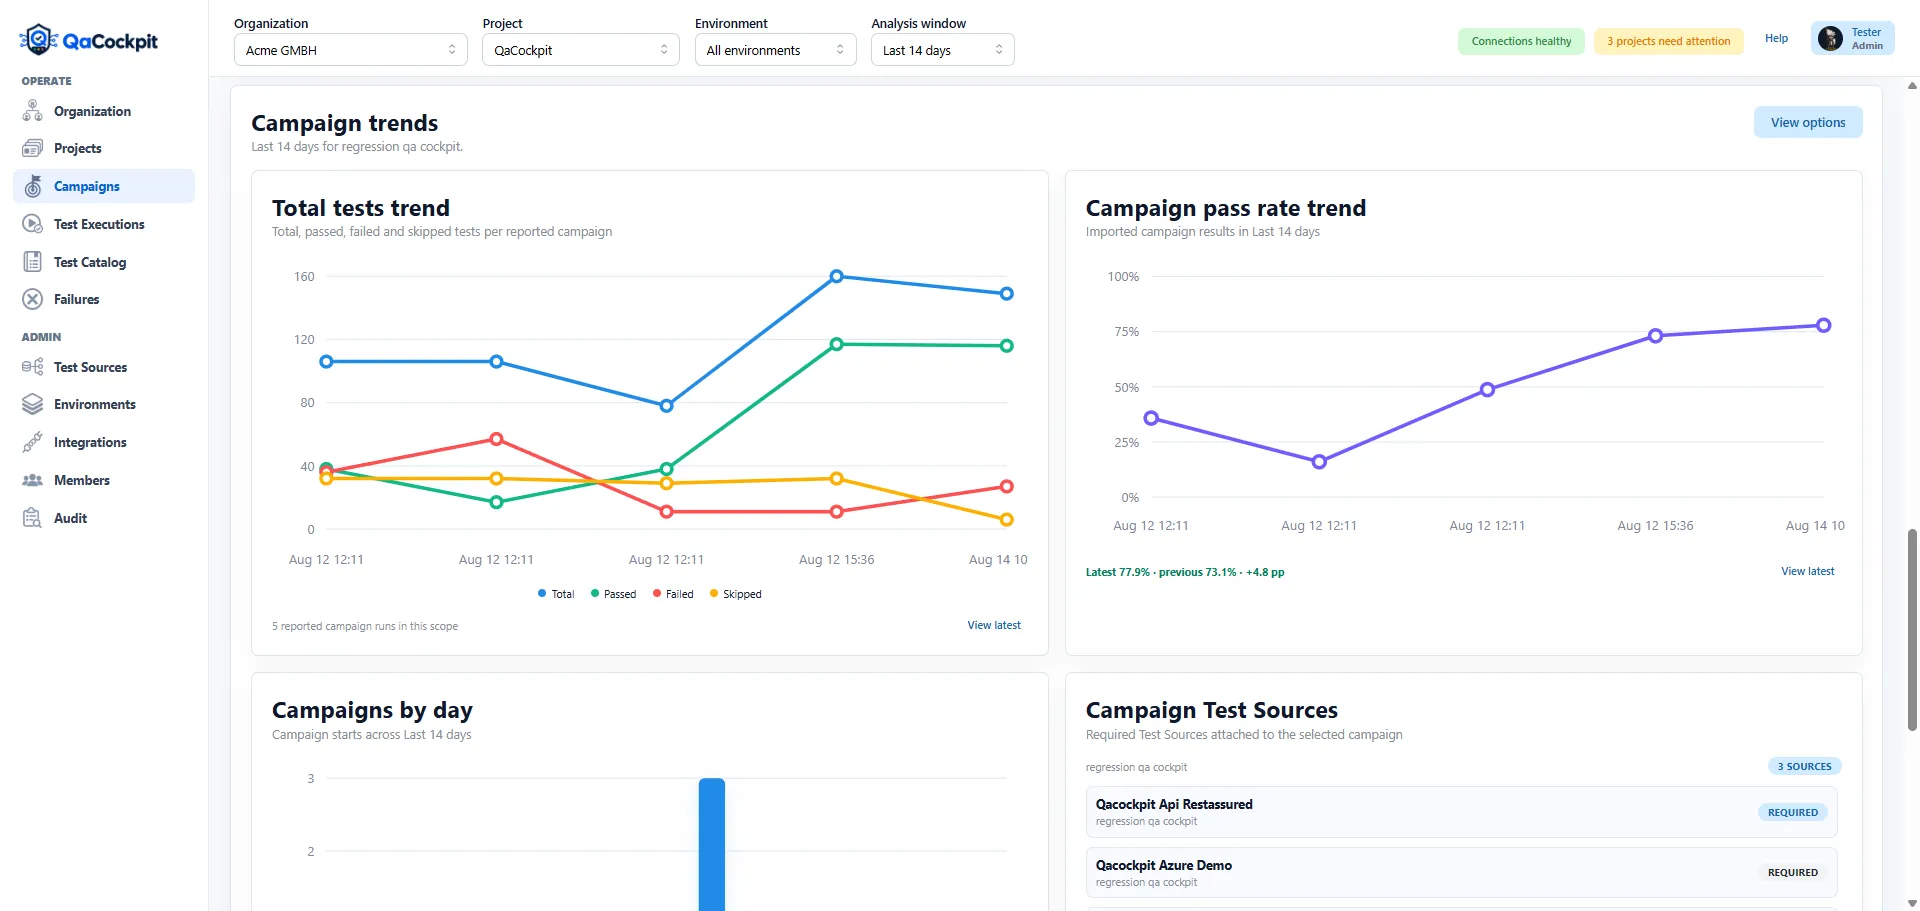Click the Failed peak point near 57
The width and height of the screenshot is (1920, 911).
497,439
